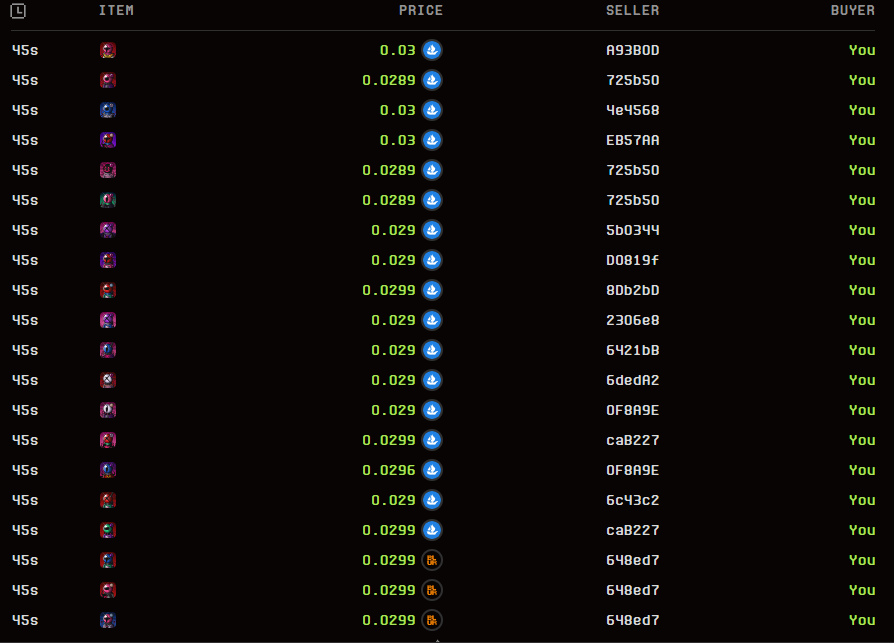Click the orange Blur currency icon next to seller 648ed7
Image resolution: width=894 pixels, height=643 pixels.
[x=431, y=560]
